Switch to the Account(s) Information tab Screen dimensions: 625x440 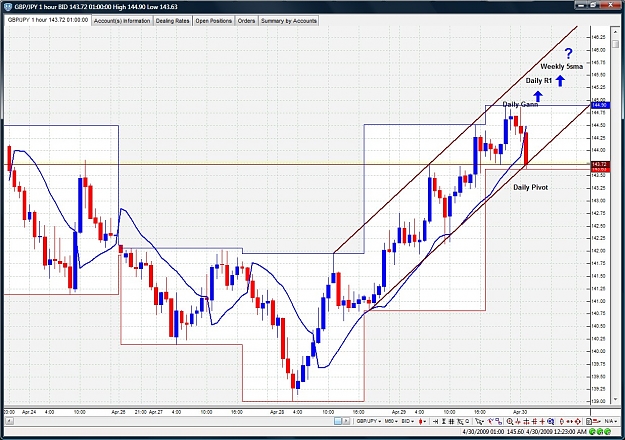(122, 21)
